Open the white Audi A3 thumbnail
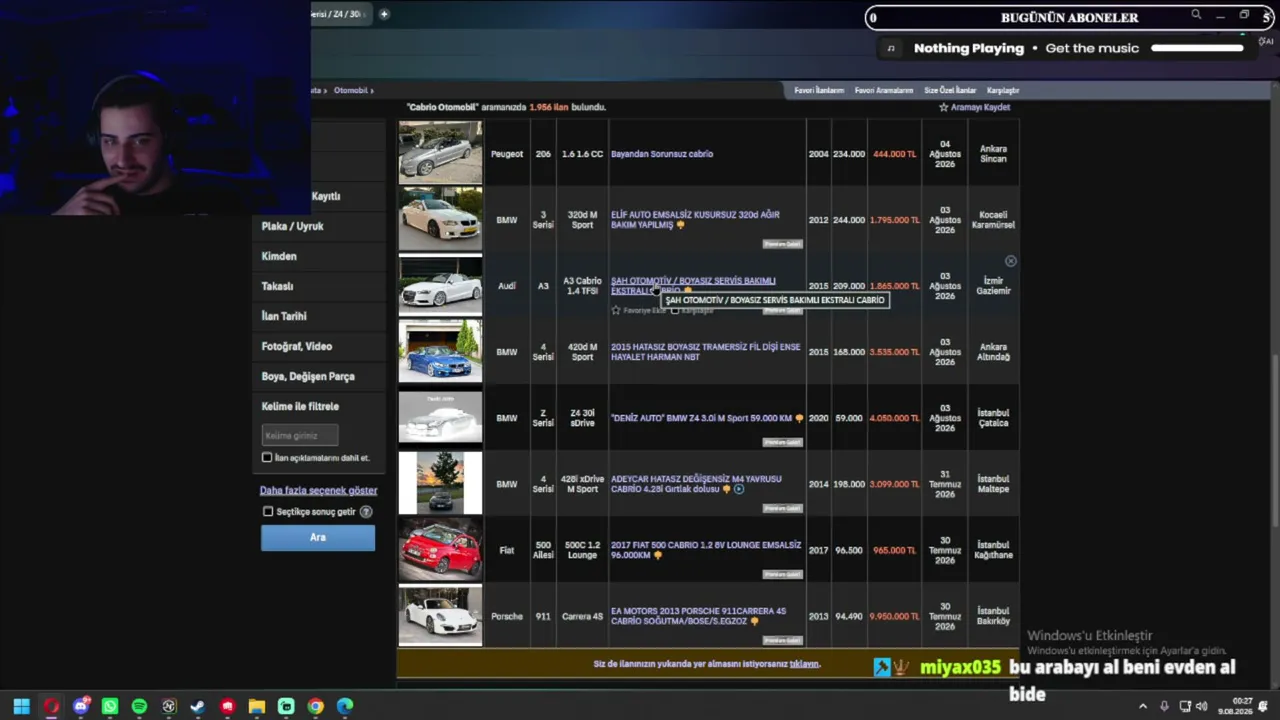The width and height of the screenshot is (1280, 720). point(440,285)
